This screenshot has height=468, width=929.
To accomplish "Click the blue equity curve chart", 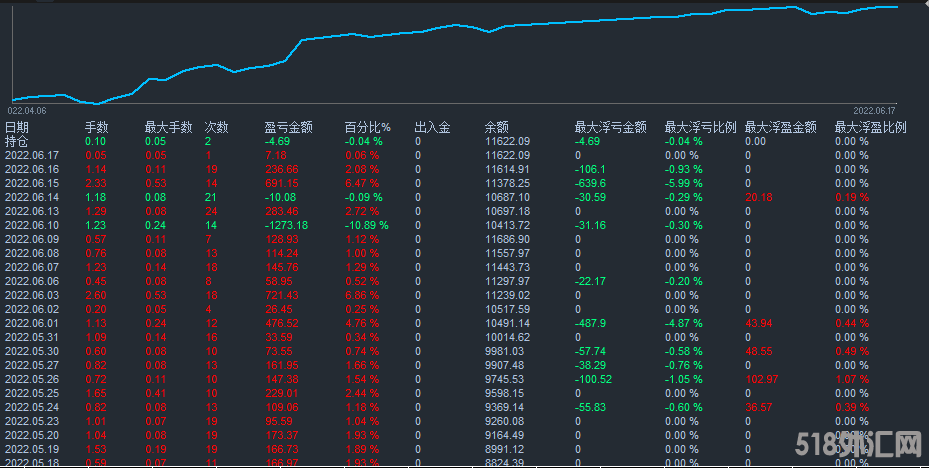I will tap(450, 50).
